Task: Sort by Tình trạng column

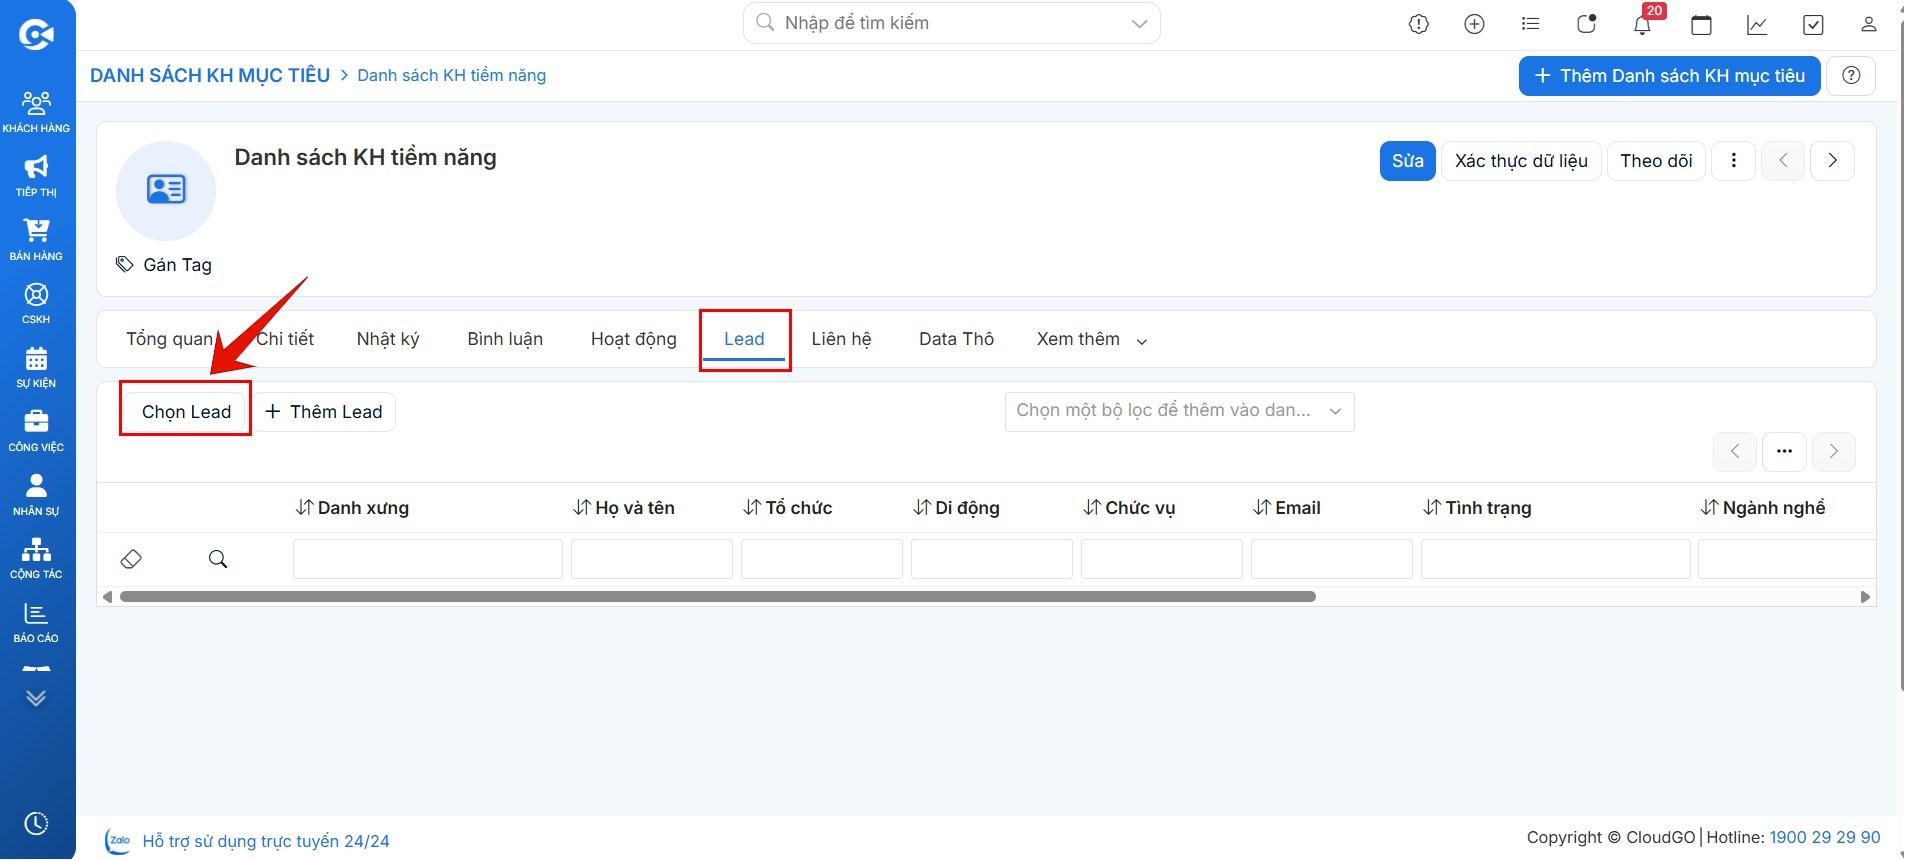Action: [1477, 508]
